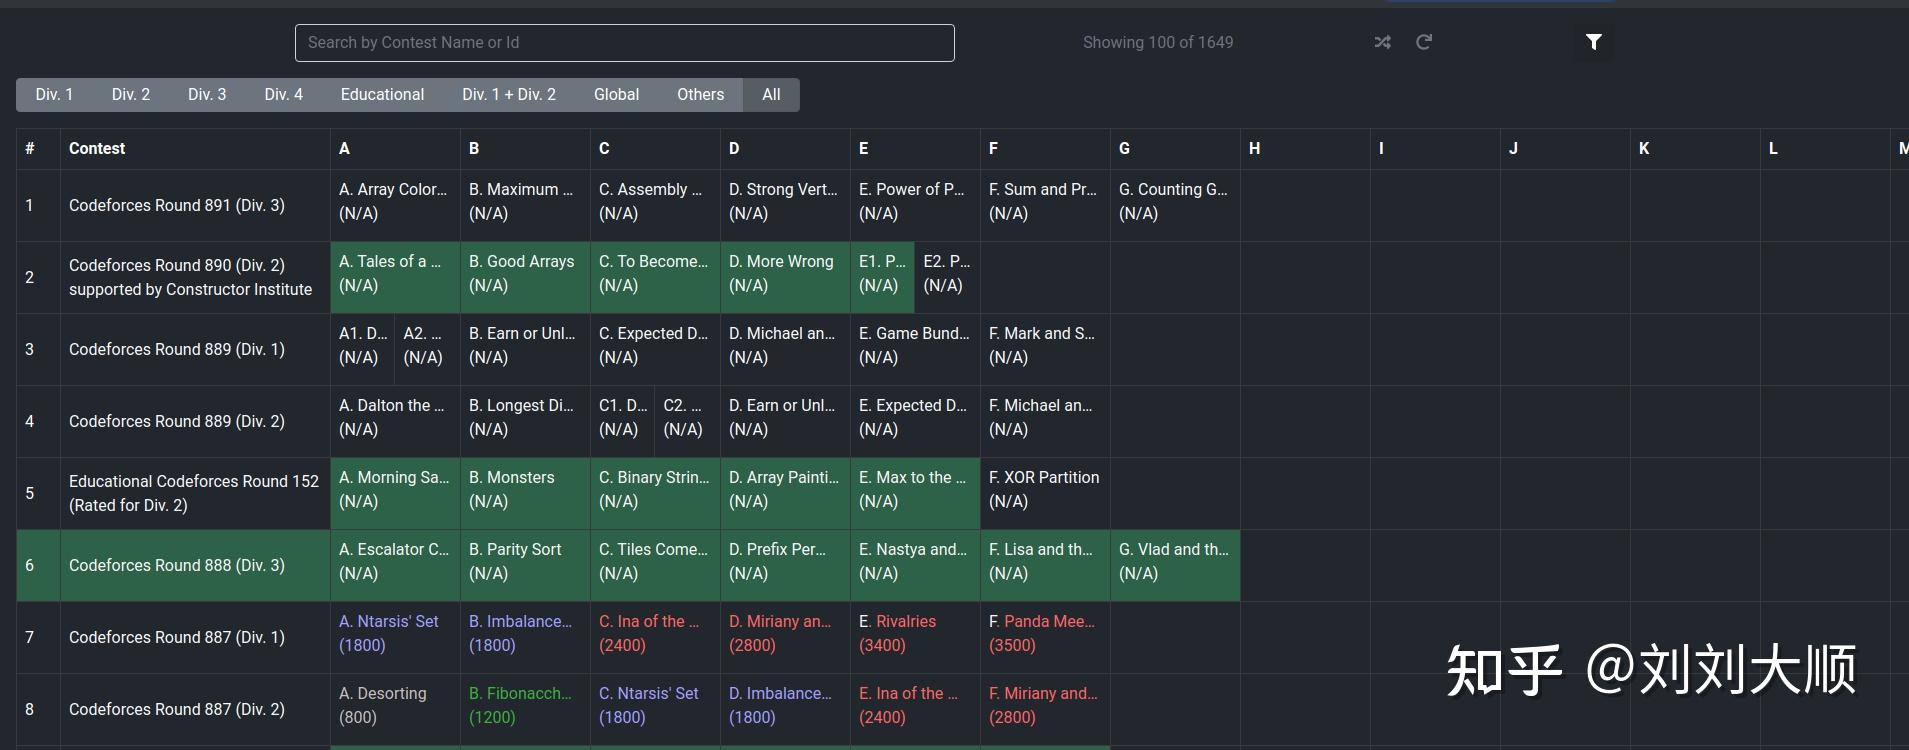Screen dimensions: 1909x750
Task: Open the filter funnel icon
Action: pos(1594,42)
